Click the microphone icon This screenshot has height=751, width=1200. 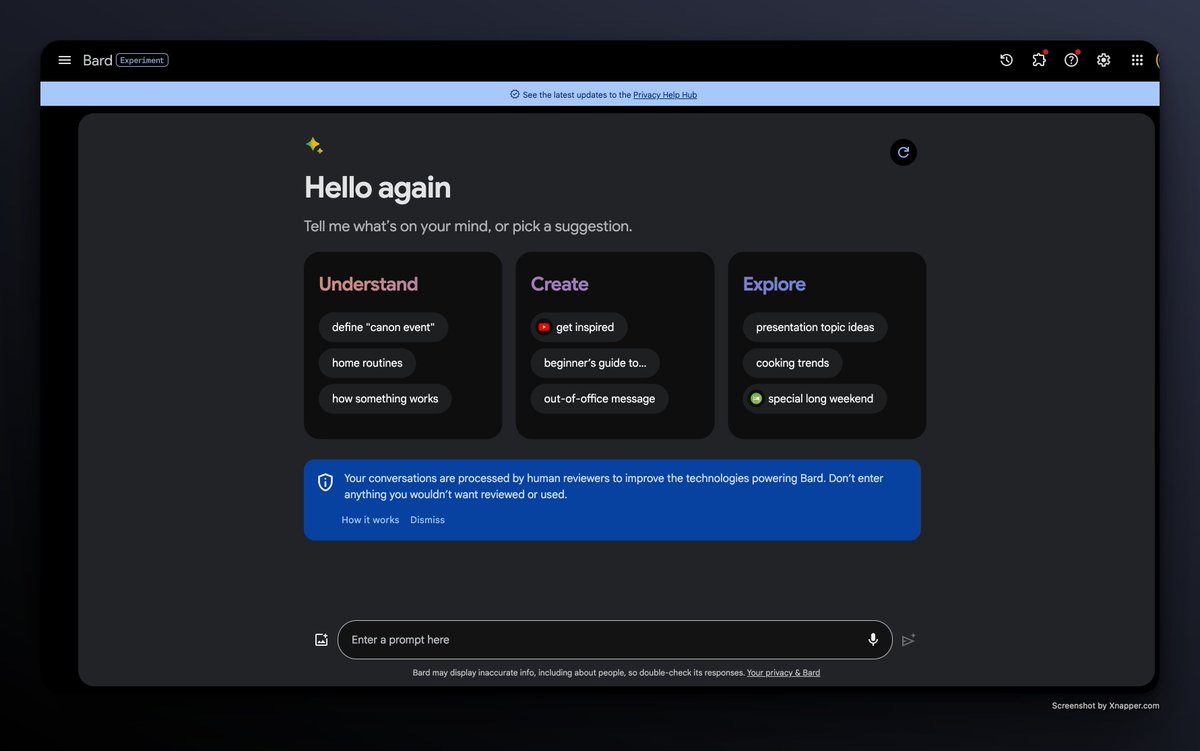pos(873,640)
